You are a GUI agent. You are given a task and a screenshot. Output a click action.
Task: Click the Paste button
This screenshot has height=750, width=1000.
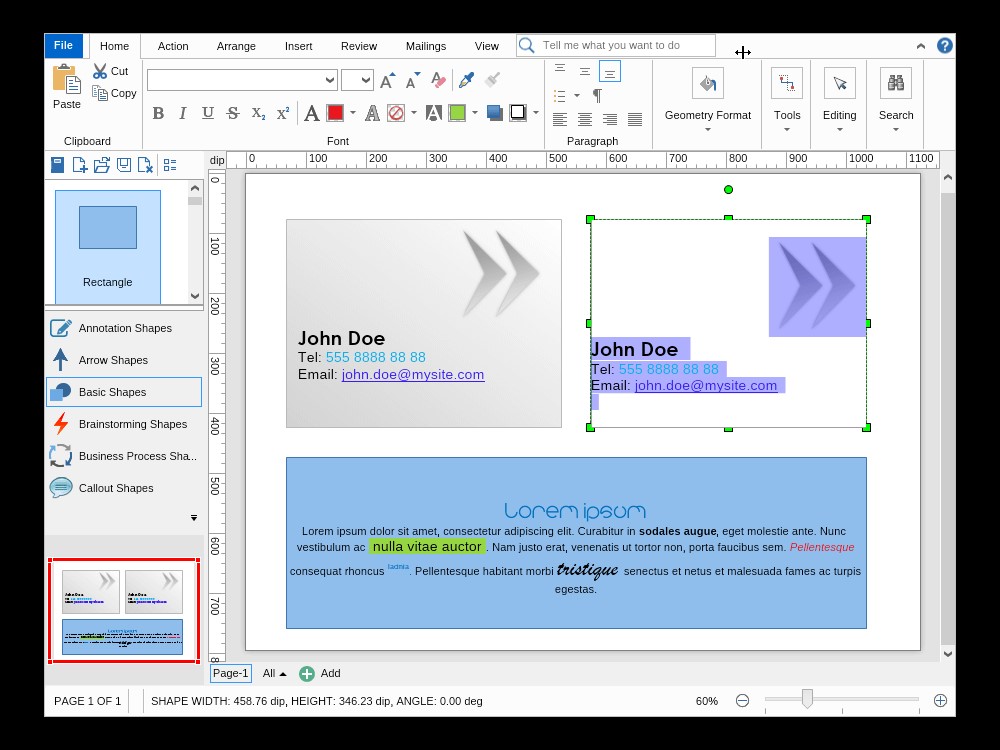66,88
